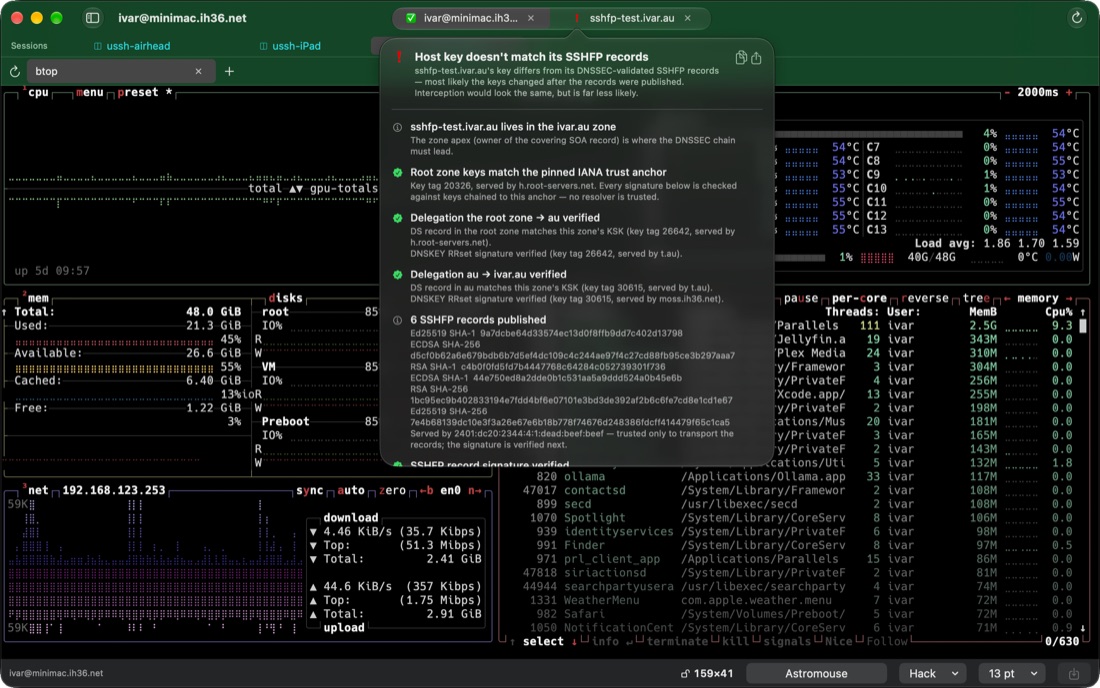Click the red exclamation host key warning icon
The height and width of the screenshot is (688, 1100).
pos(399,57)
